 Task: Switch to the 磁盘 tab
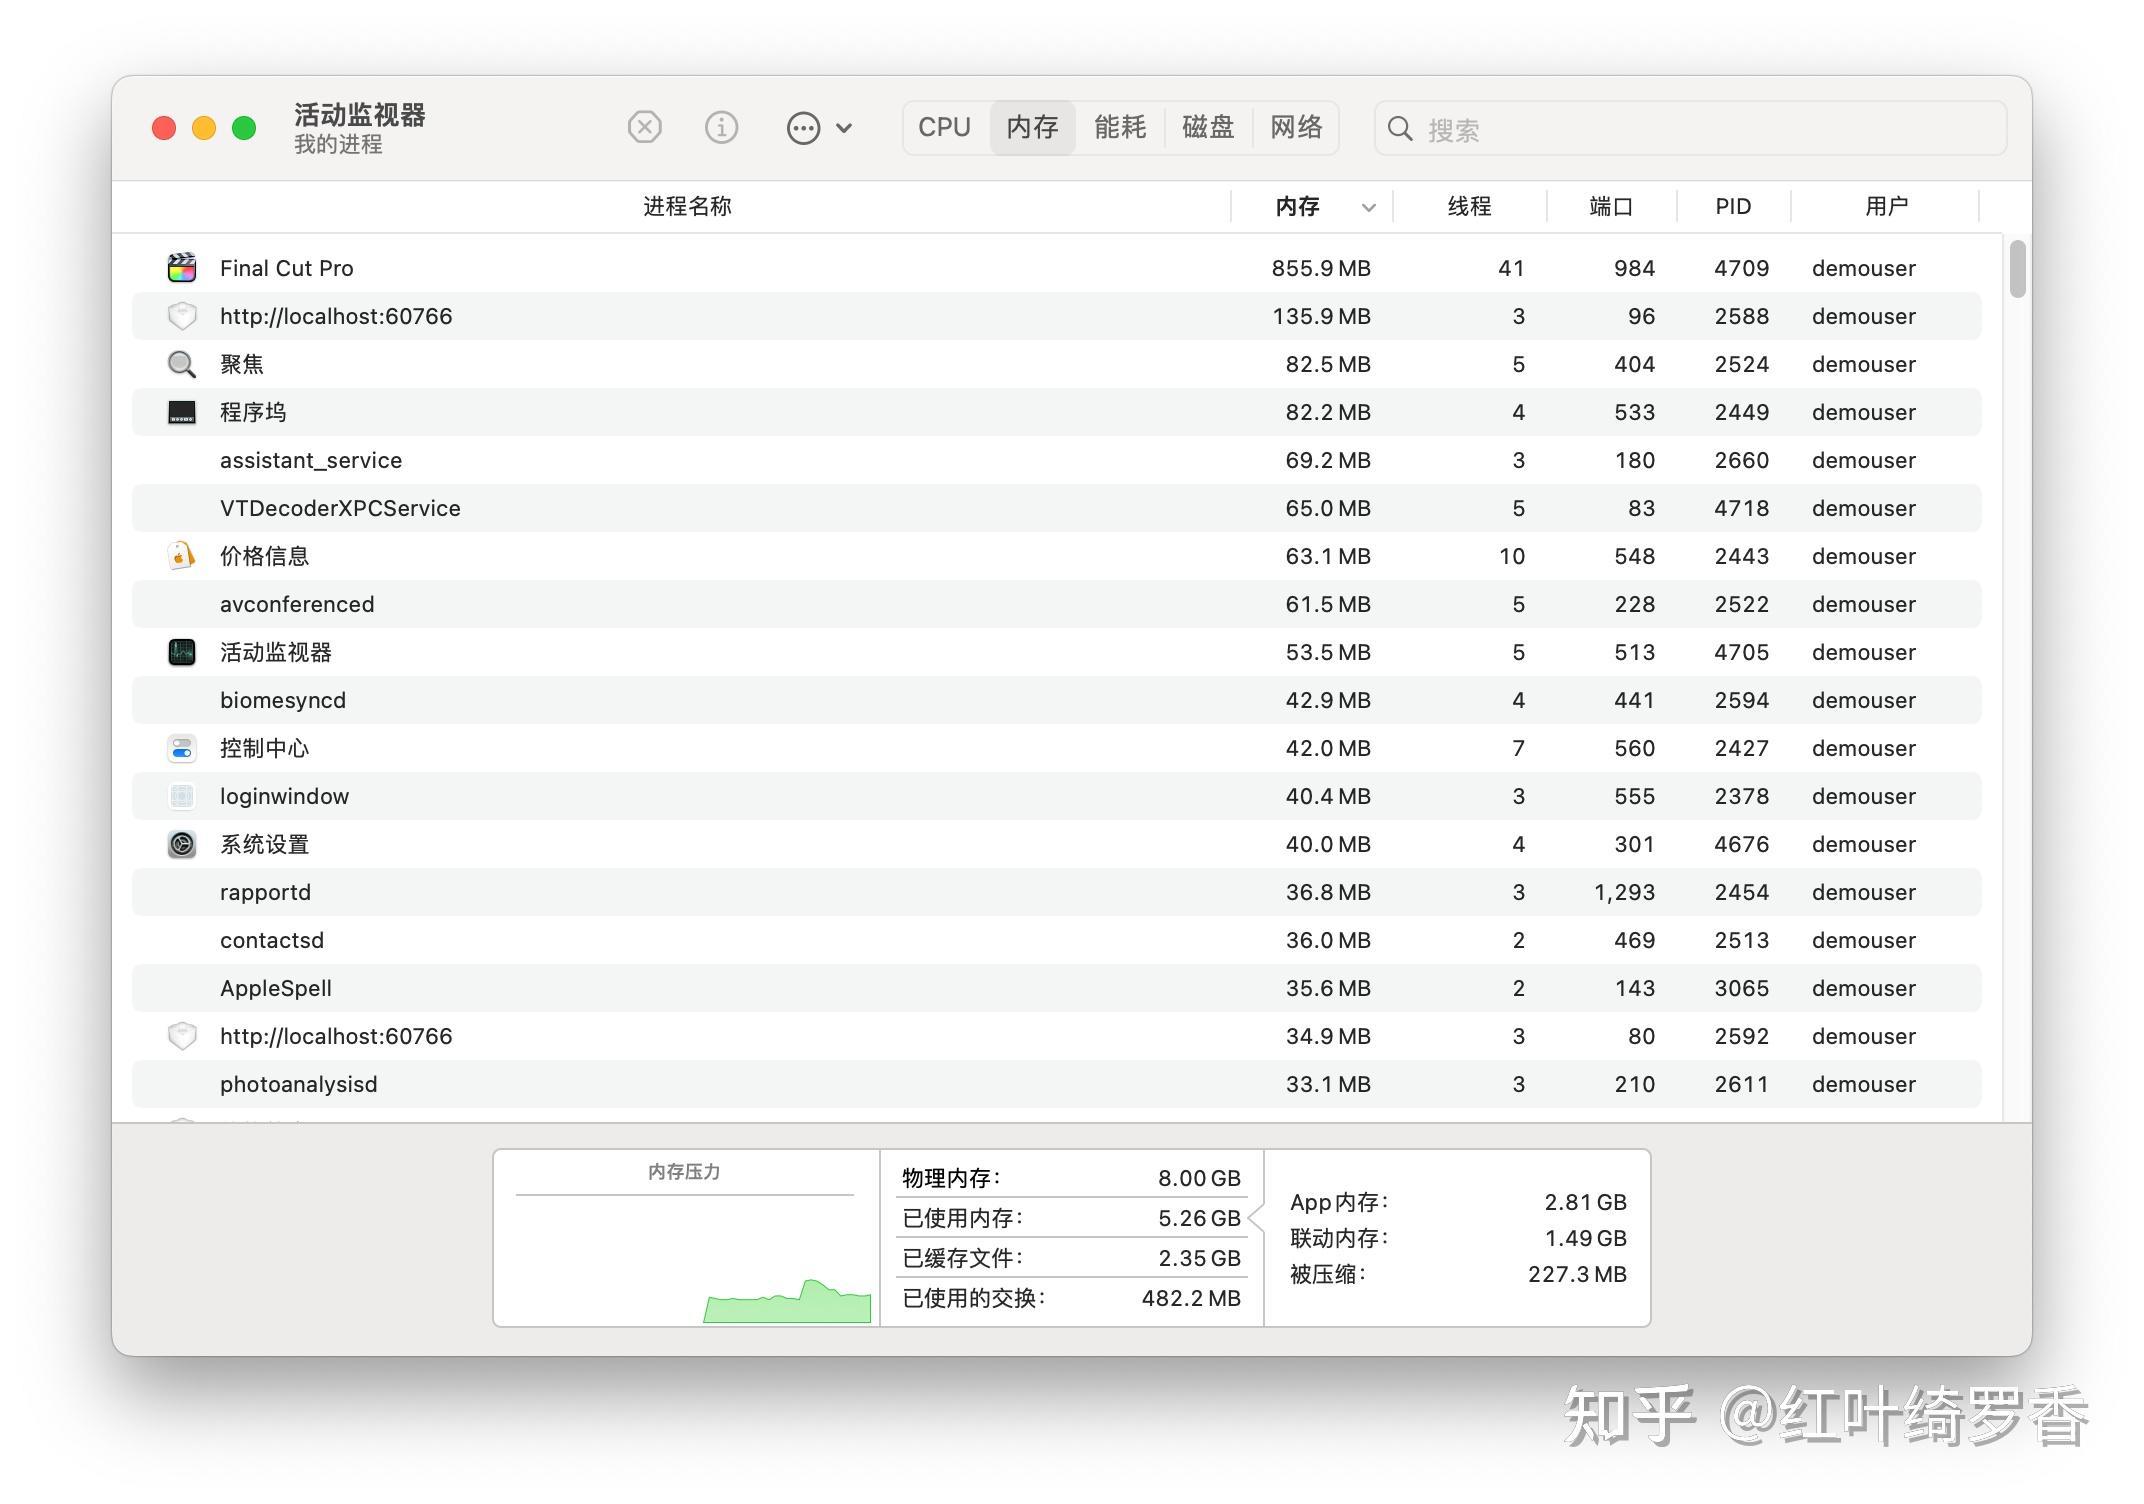point(1208,127)
